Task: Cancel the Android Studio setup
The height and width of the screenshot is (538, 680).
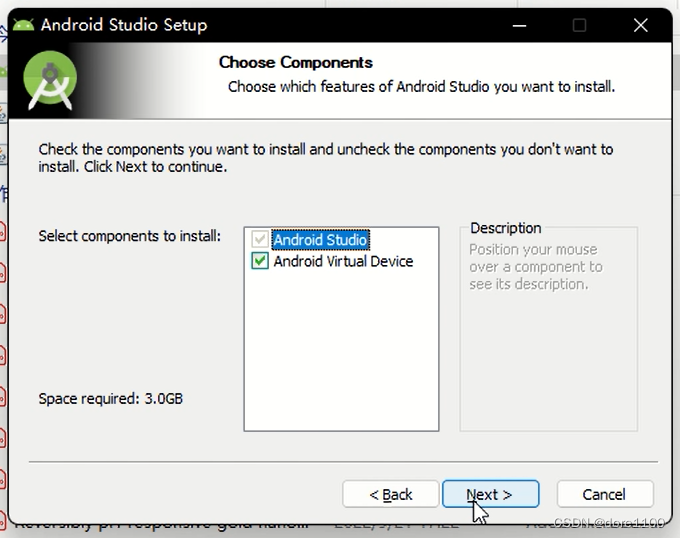Action: tap(605, 494)
